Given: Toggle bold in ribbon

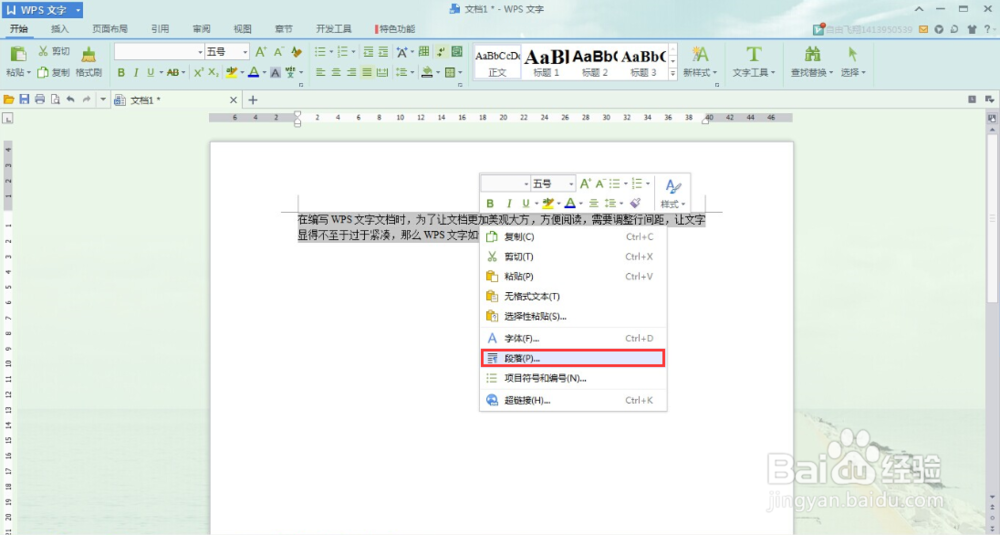Looking at the screenshot, I should [121, 73].
